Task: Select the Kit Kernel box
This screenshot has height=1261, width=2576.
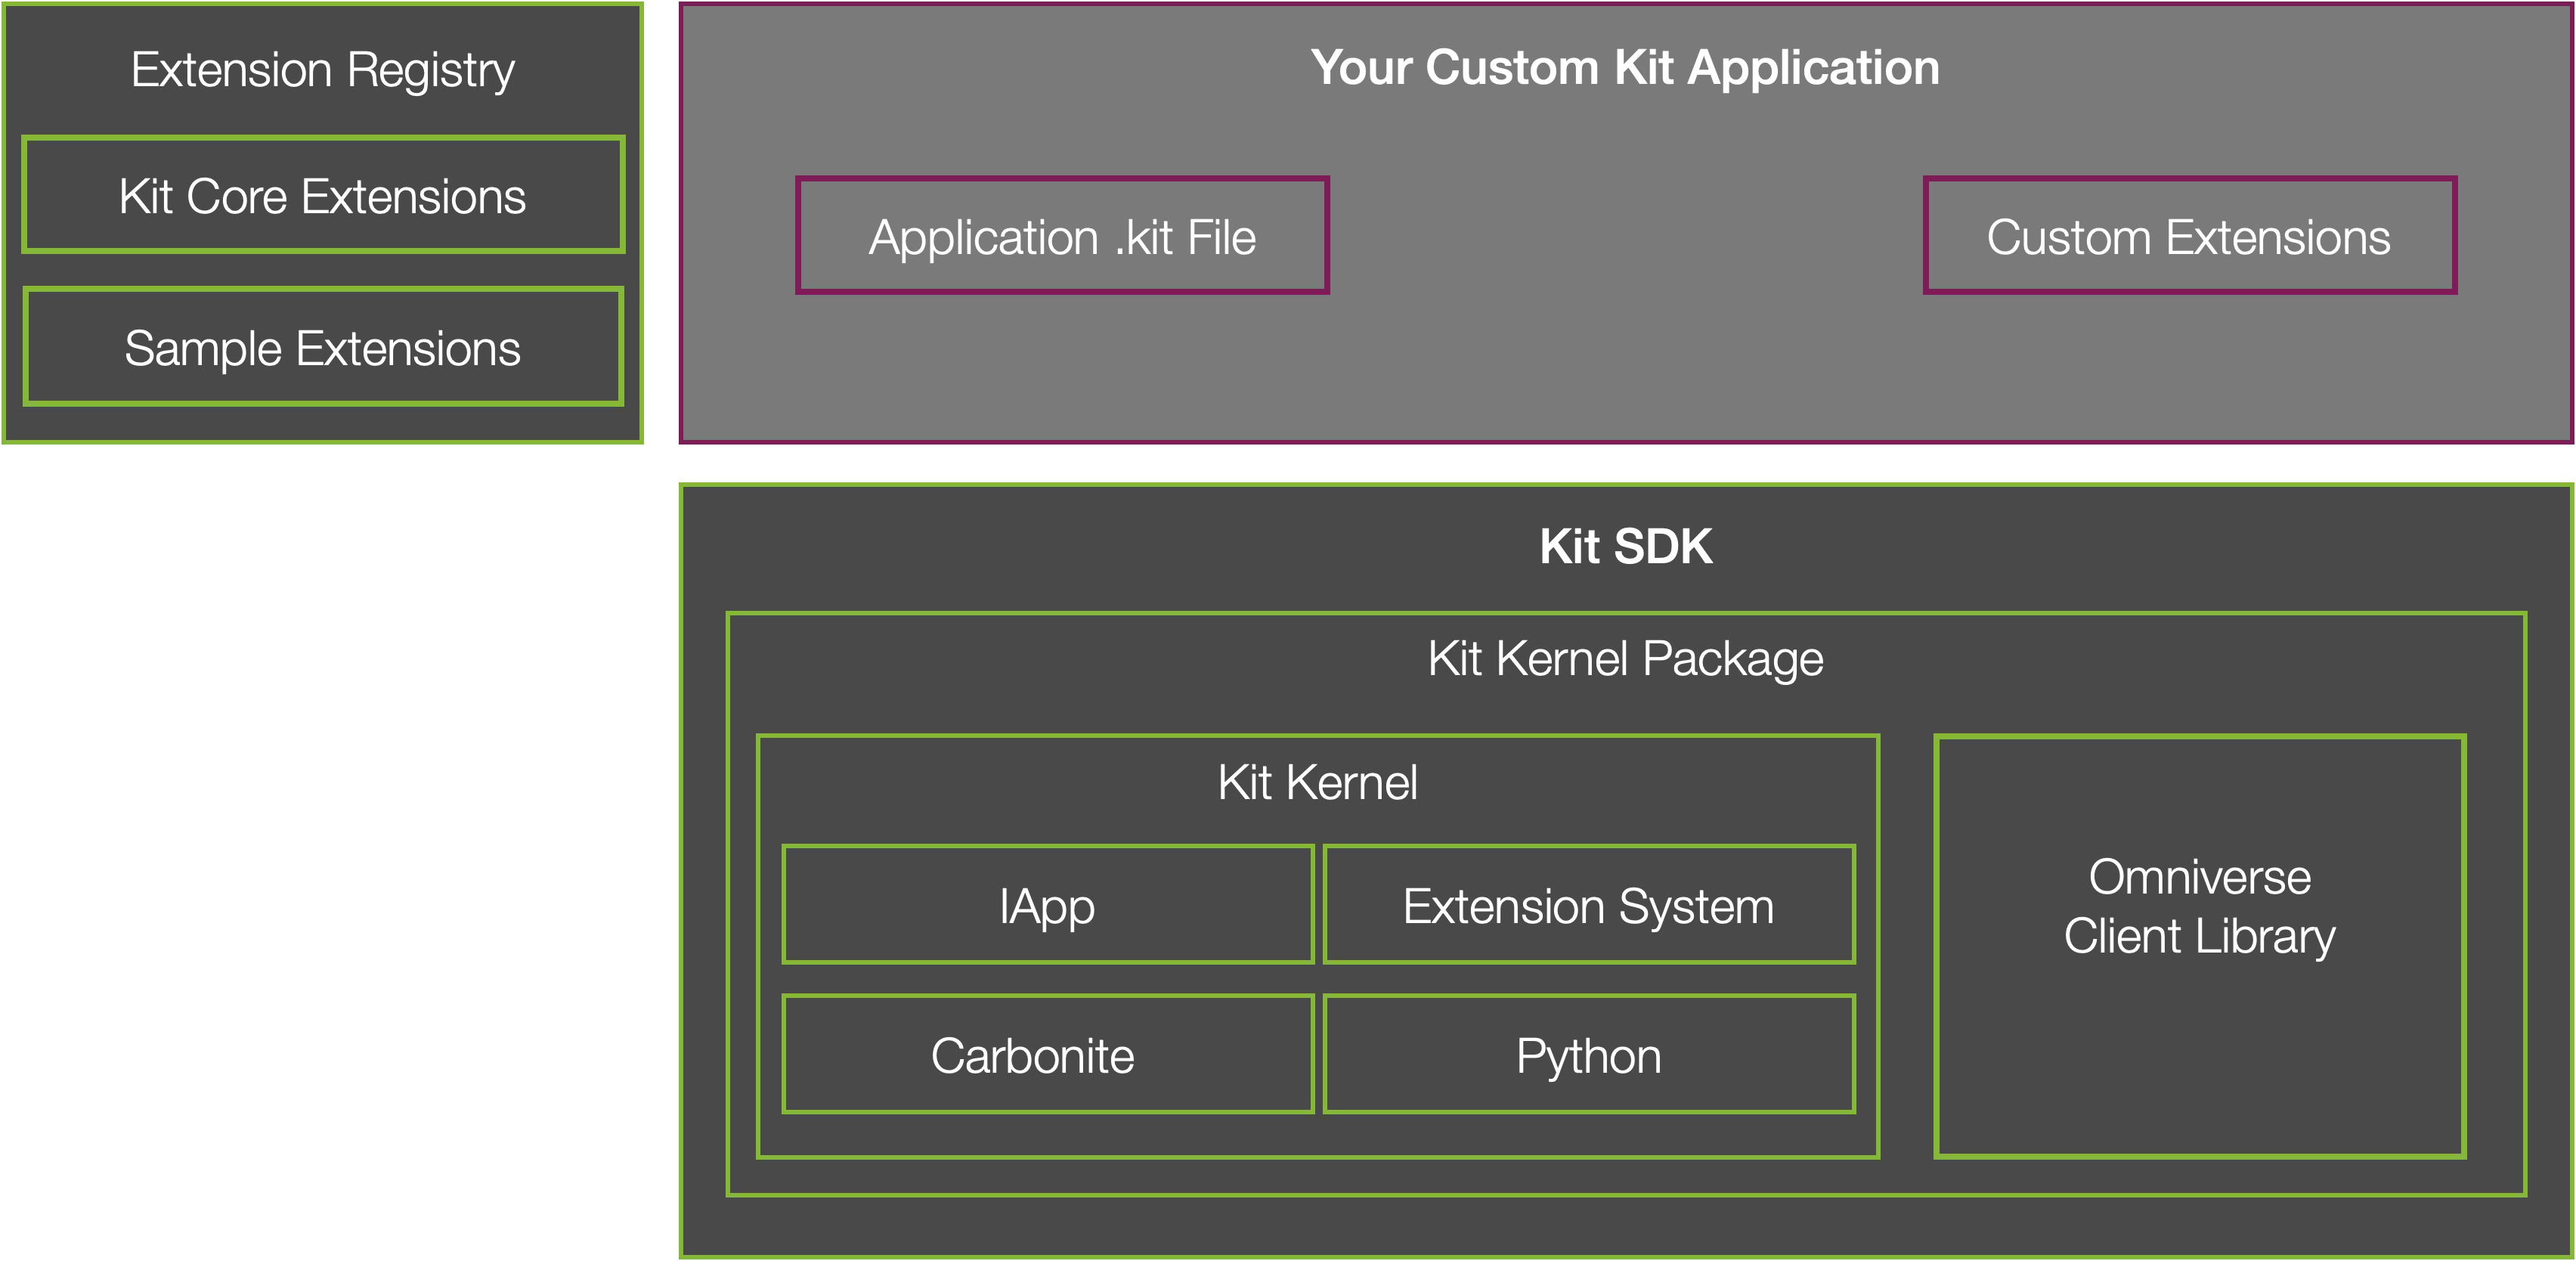Action: coord(1318,783)
